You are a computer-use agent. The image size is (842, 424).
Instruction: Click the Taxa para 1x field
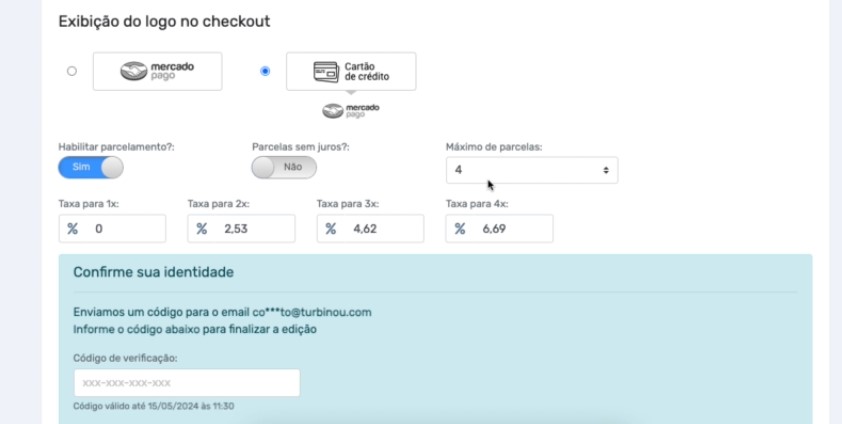pyautogui.click(x=112, y=229)
